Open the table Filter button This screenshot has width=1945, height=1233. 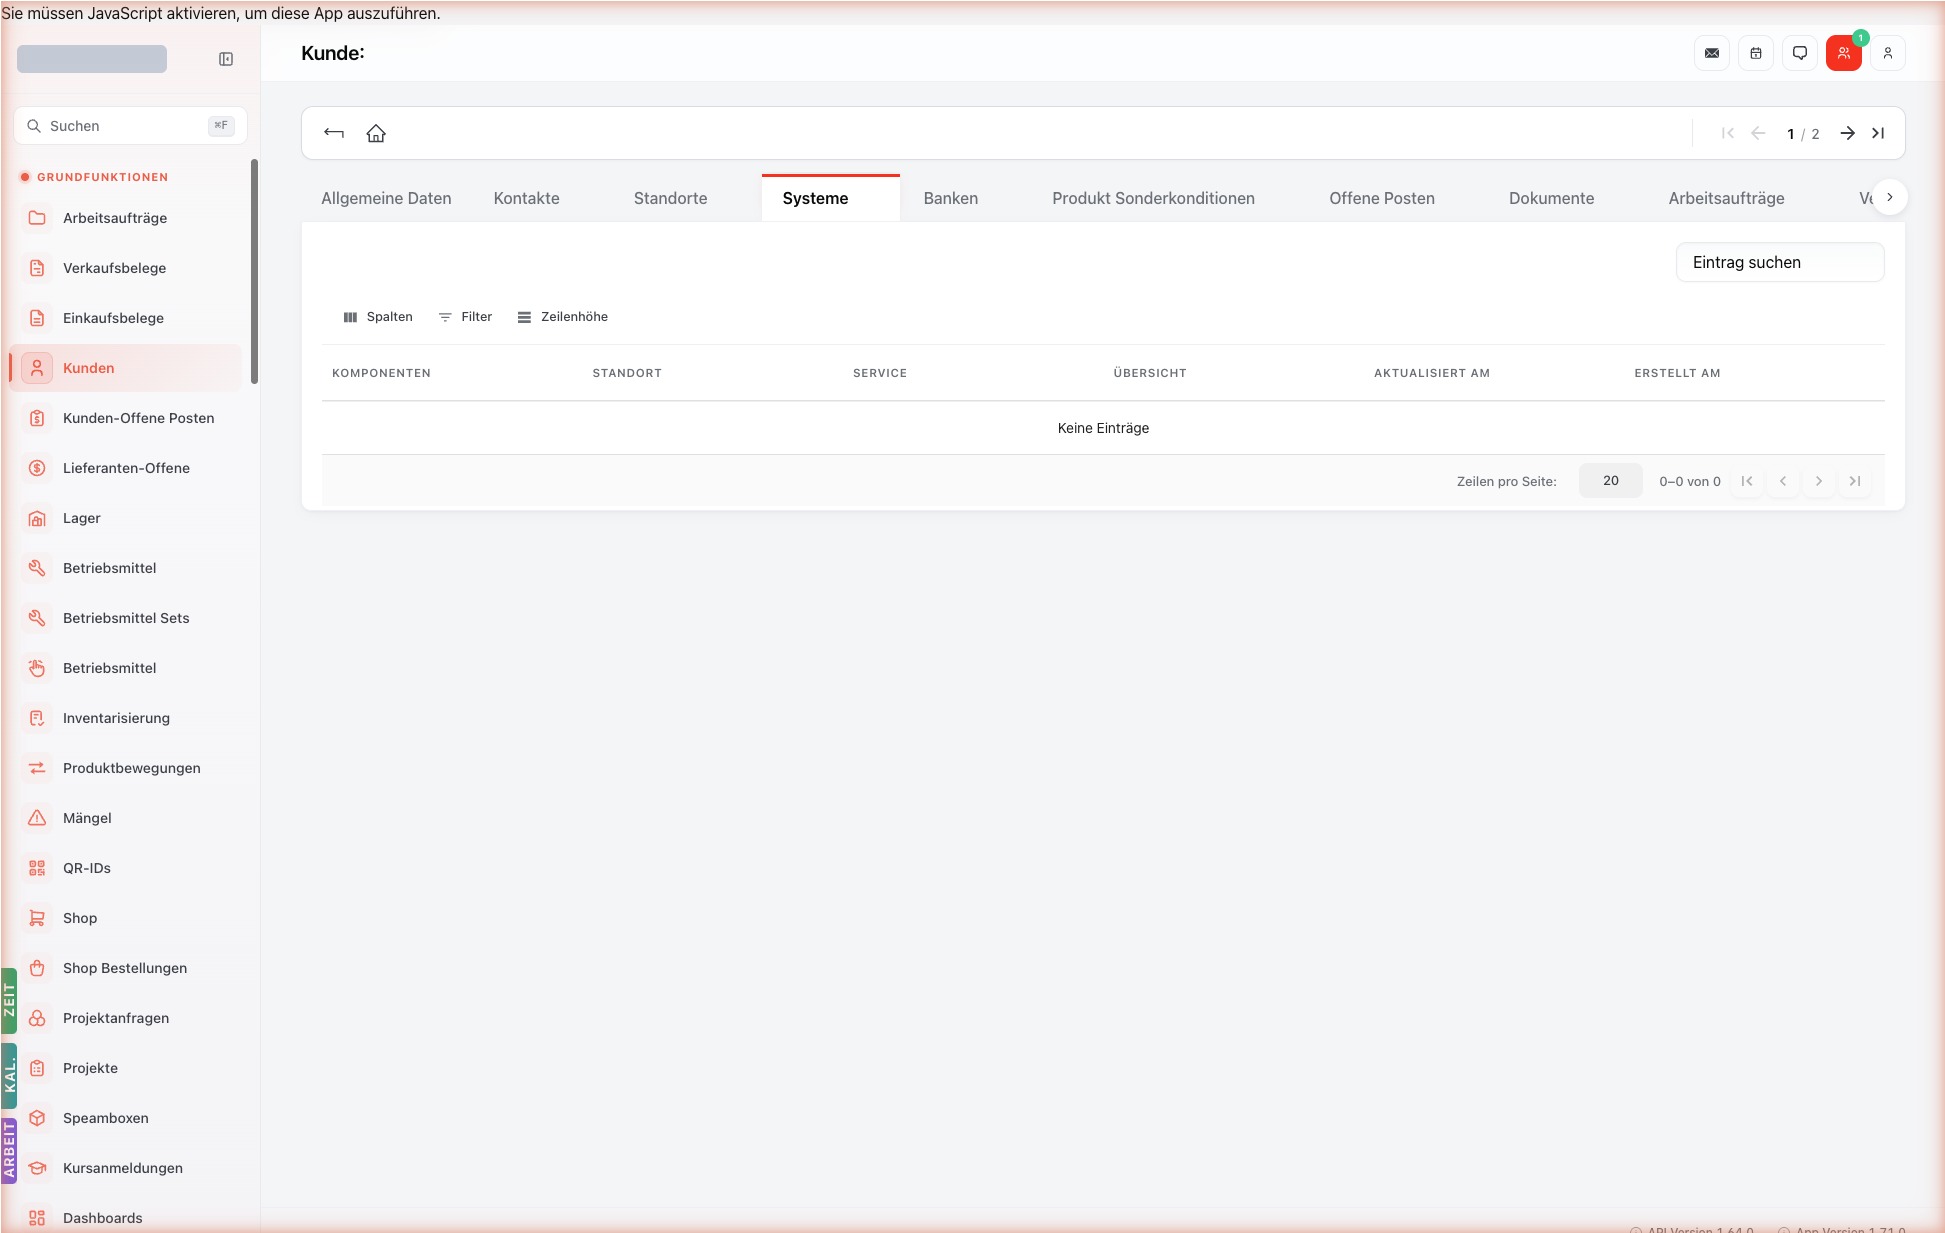click(x=466, y=317)
